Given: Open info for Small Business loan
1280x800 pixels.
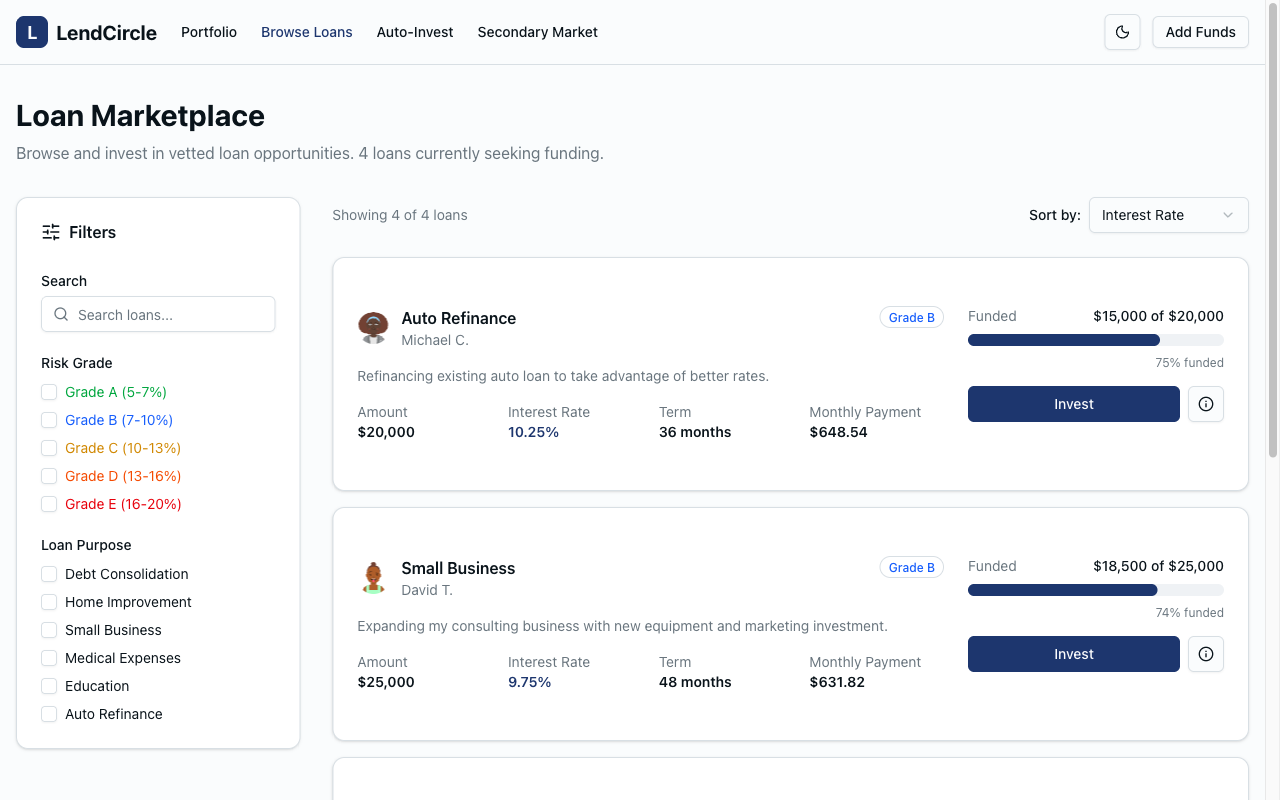Looking at the screenshot, I should (x=1205, y=654).
